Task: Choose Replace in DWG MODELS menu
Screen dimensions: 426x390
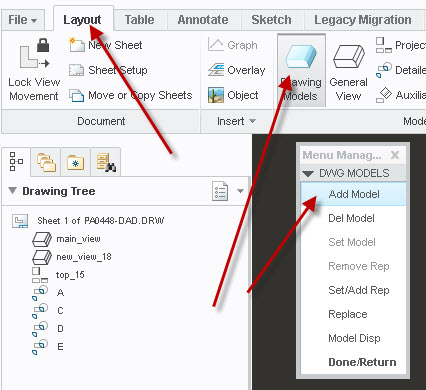Action: [353, 314]
